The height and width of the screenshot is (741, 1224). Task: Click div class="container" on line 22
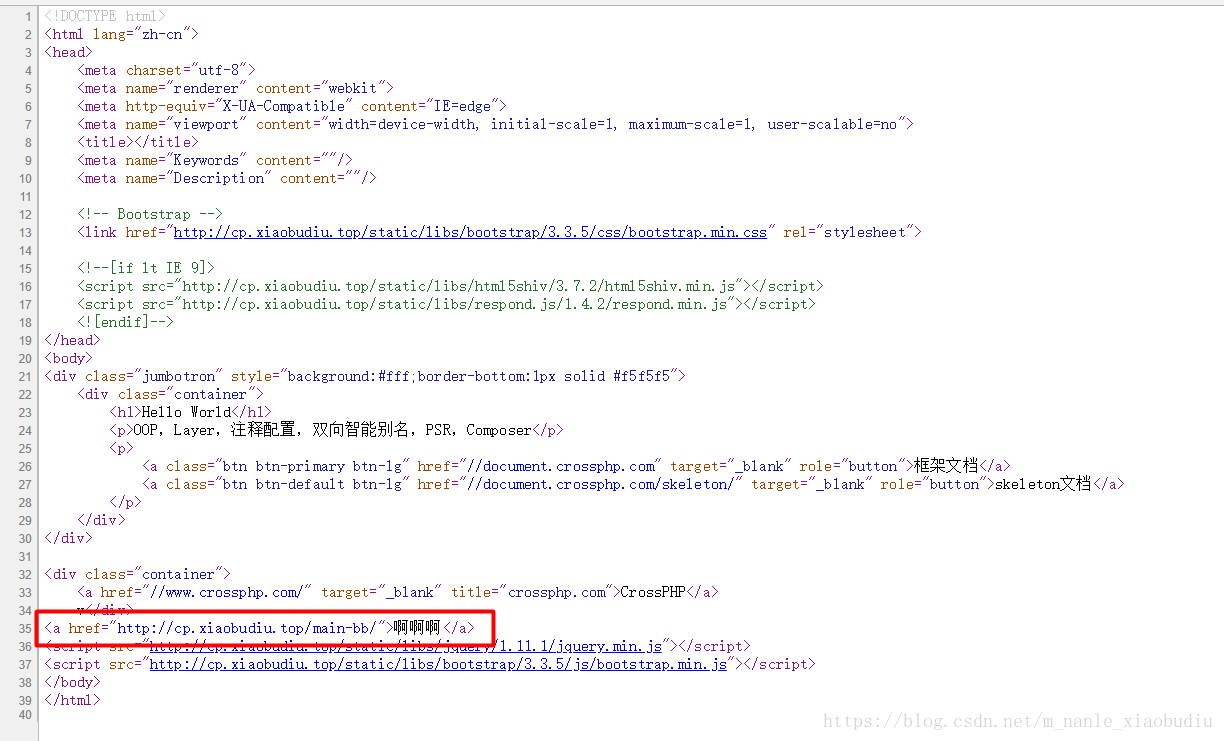coord(170,394)
